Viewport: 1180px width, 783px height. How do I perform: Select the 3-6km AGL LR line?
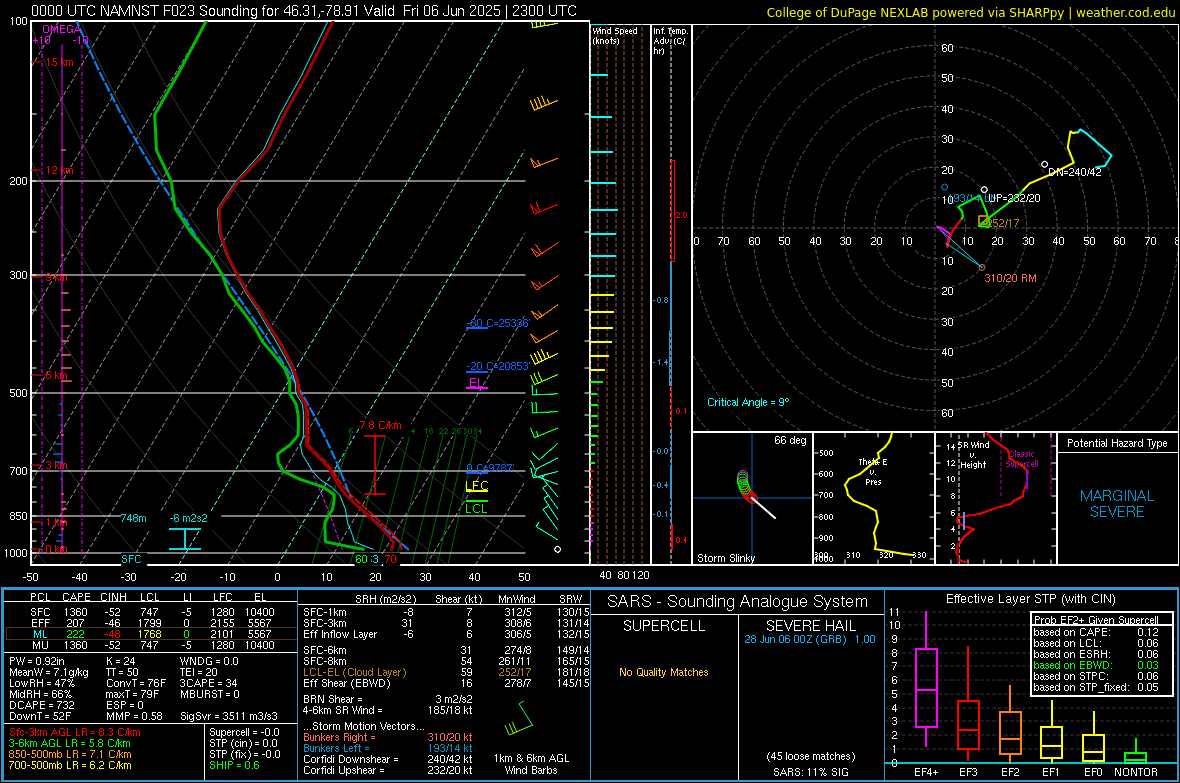68,743
